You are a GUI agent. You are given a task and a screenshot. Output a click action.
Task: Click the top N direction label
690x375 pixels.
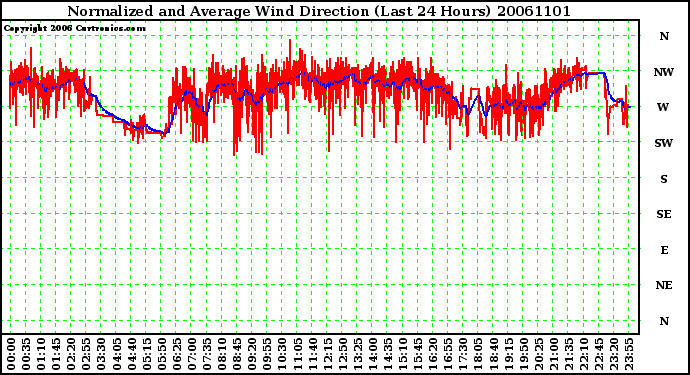click(664, 36)
